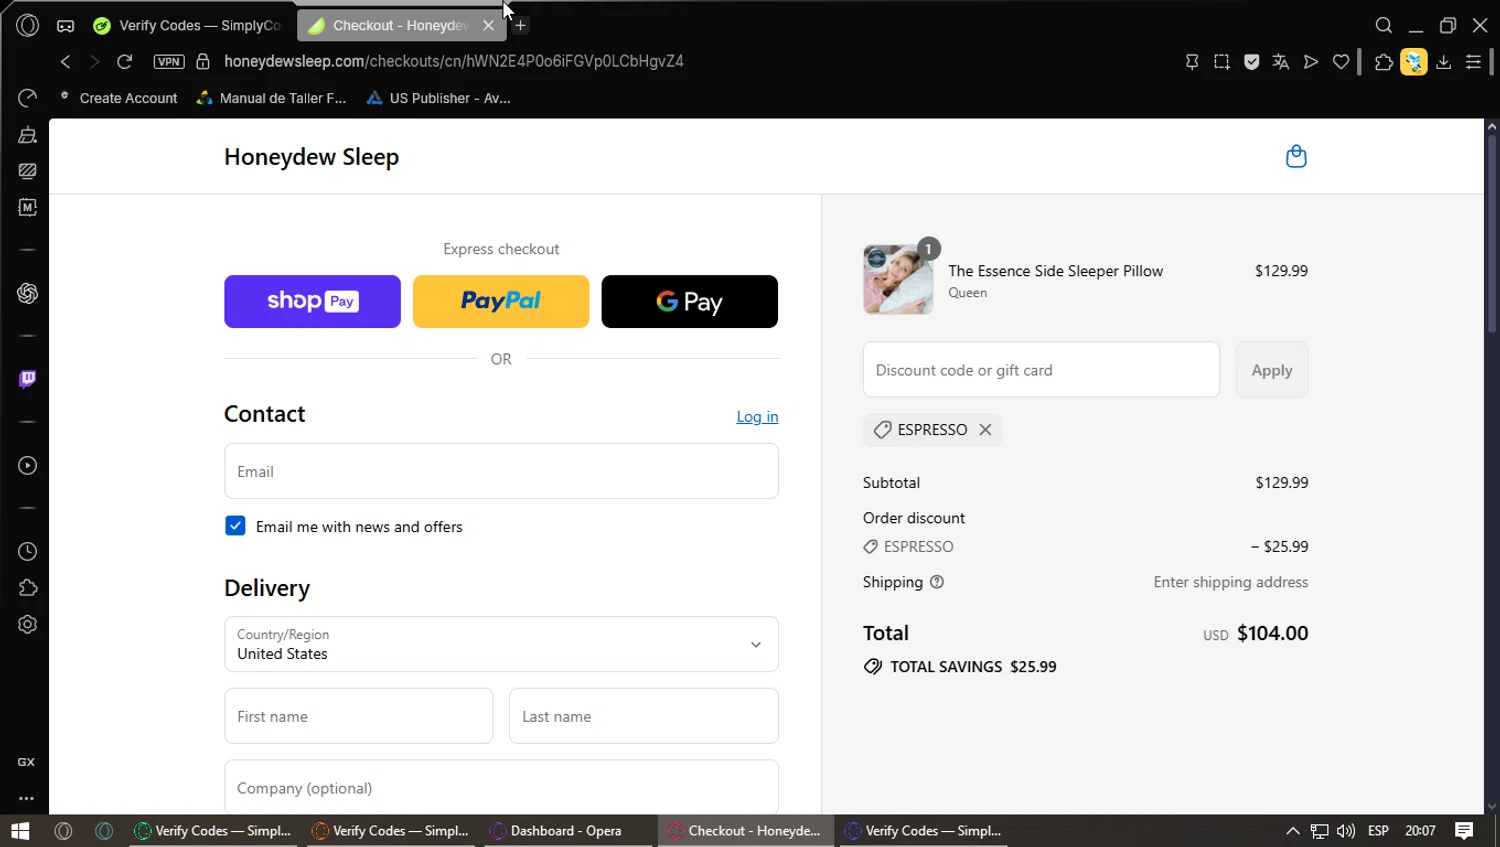
Task: Open the sidebar three-dots more menu
Action: click(27, 798)
